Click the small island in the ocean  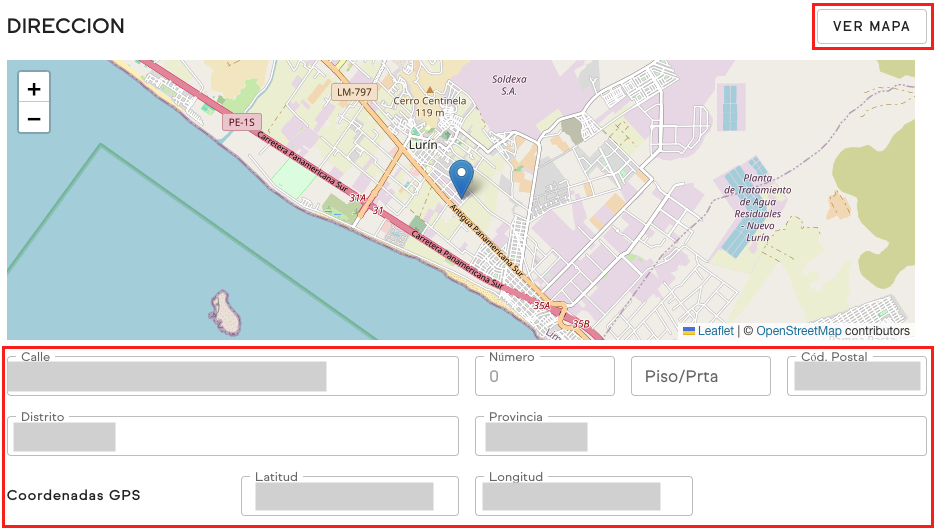coord(225,312)
